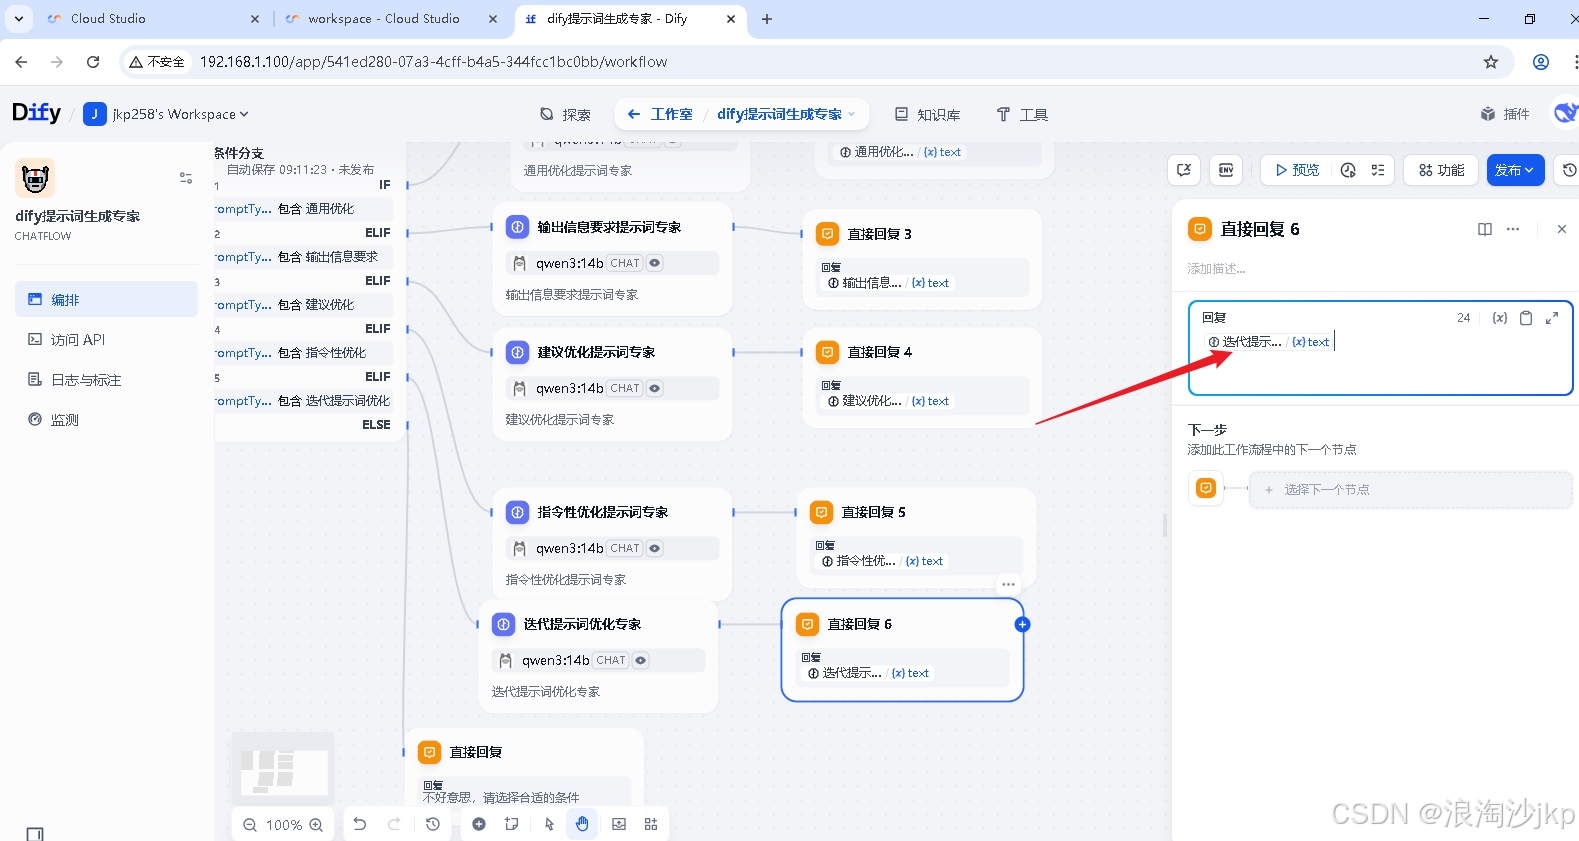Click the canvas minimap thumbnail
1579x841 pixels.
(283, 769)
